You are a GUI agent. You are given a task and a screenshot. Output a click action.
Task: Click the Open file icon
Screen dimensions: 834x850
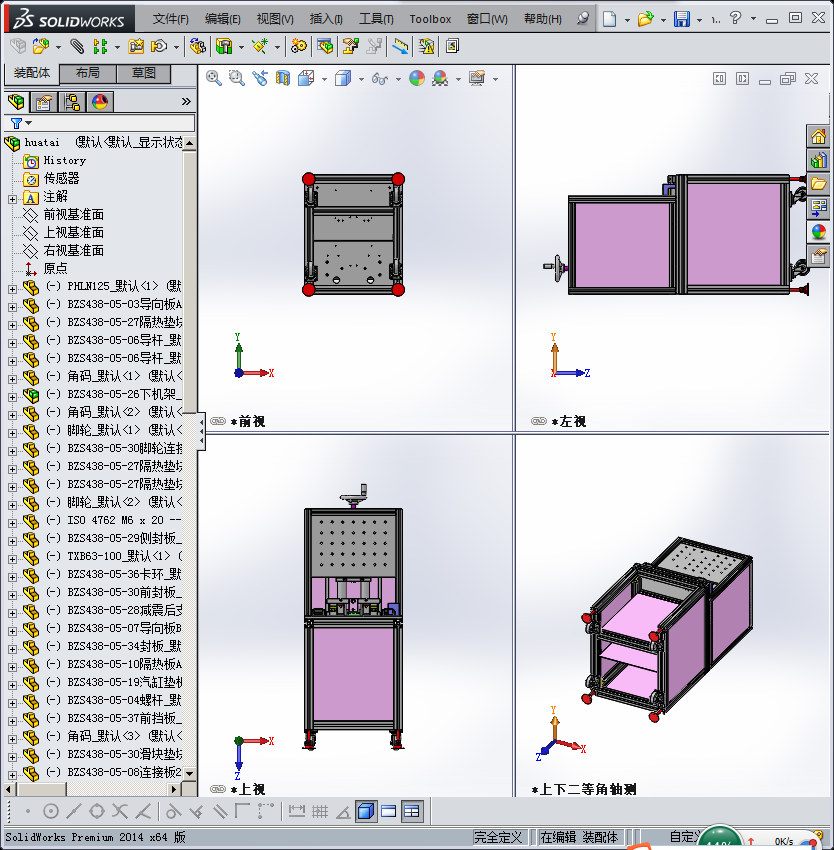click(645, 19)
